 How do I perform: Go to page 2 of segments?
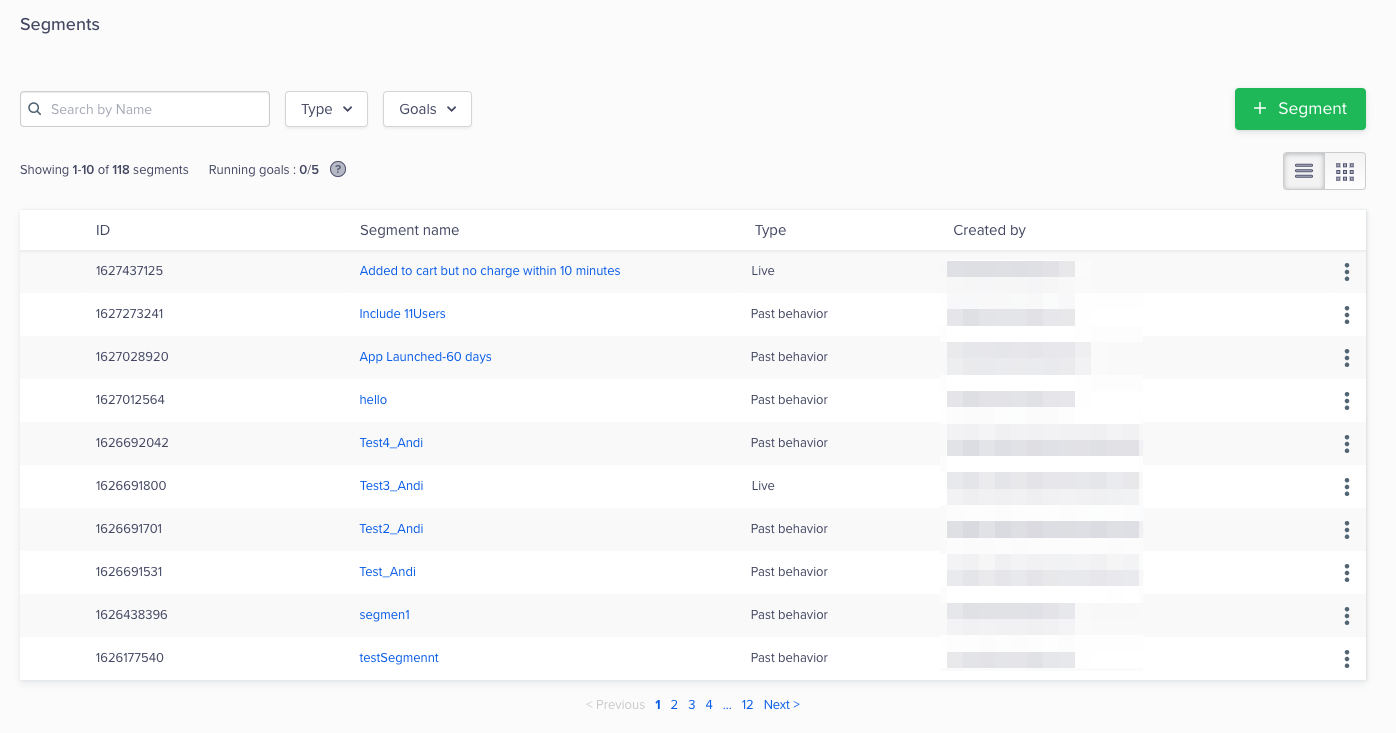coord(674,705)
